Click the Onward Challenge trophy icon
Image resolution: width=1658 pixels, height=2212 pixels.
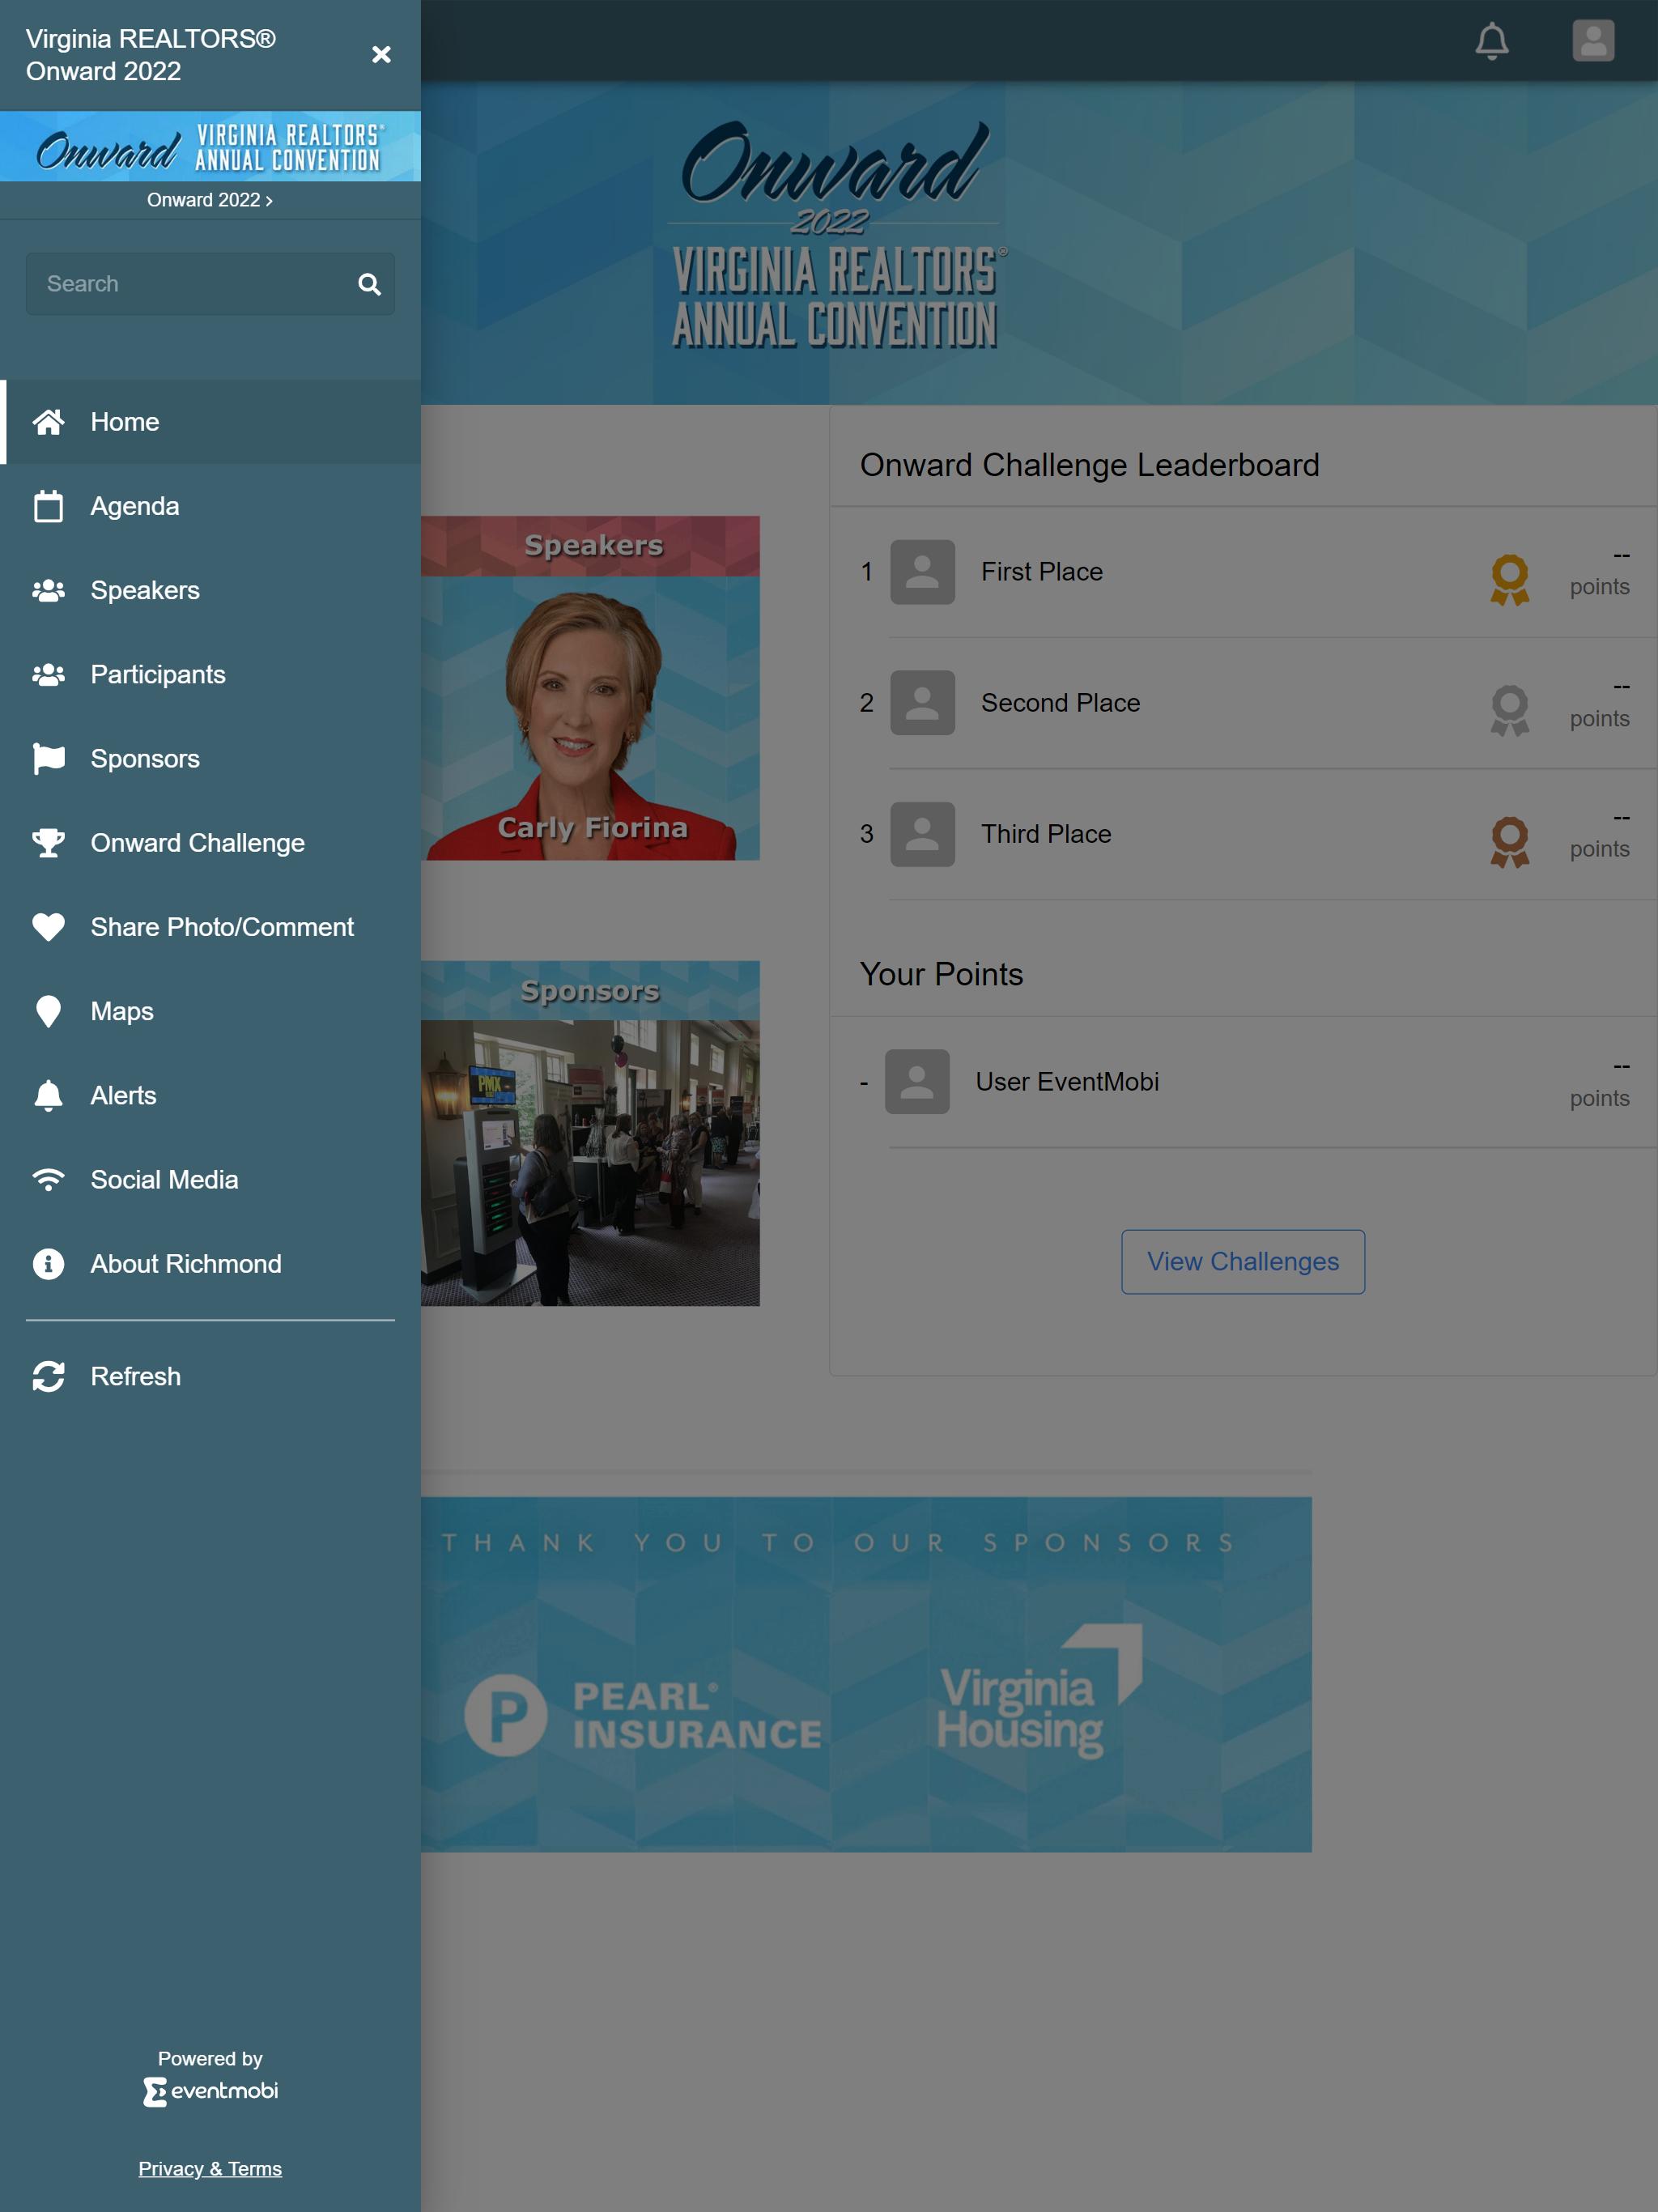tap(48, 843)
